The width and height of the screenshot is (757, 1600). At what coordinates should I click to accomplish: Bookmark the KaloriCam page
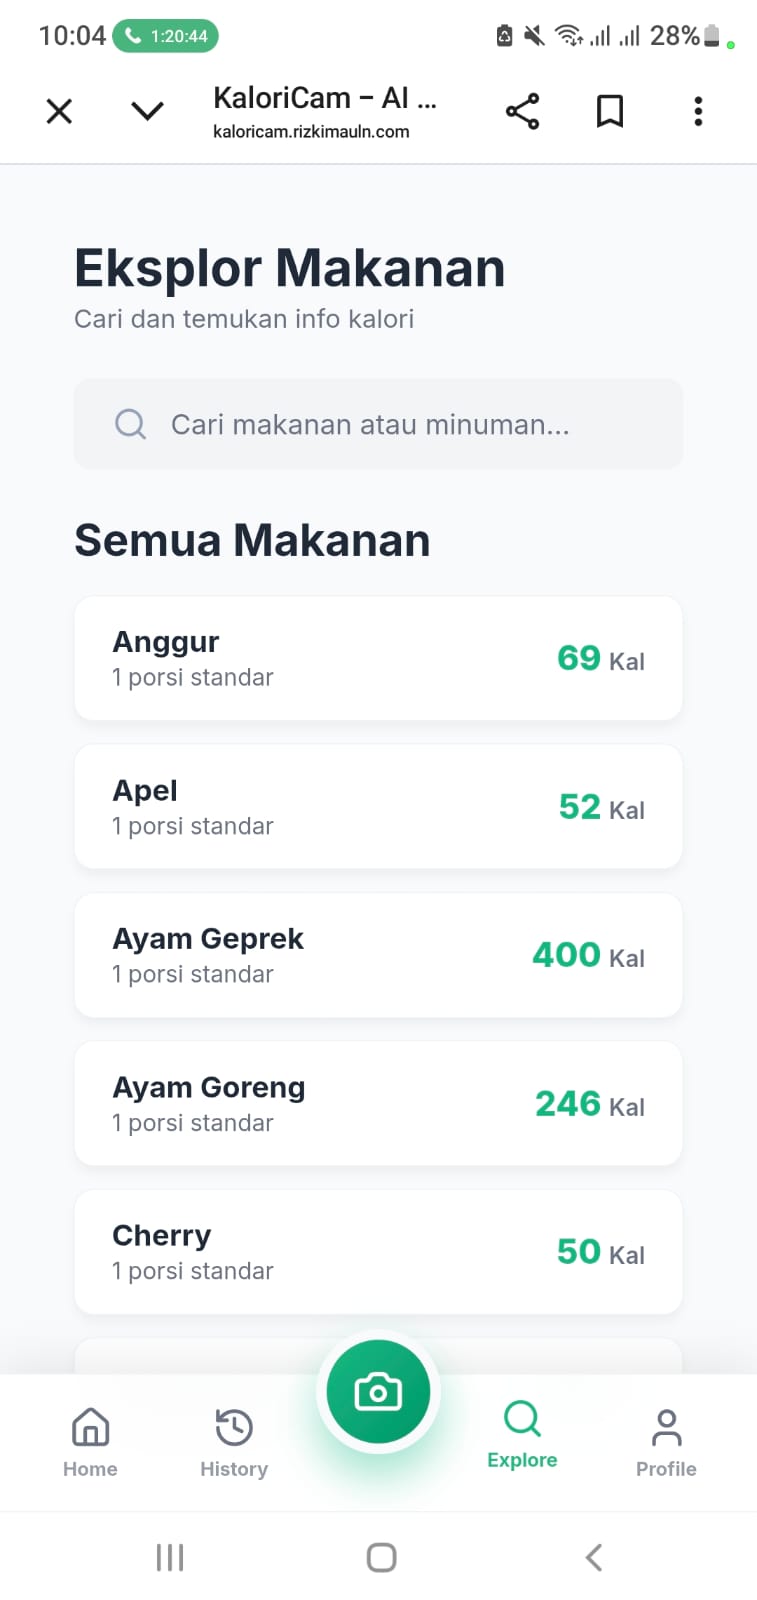coord(610,111)
